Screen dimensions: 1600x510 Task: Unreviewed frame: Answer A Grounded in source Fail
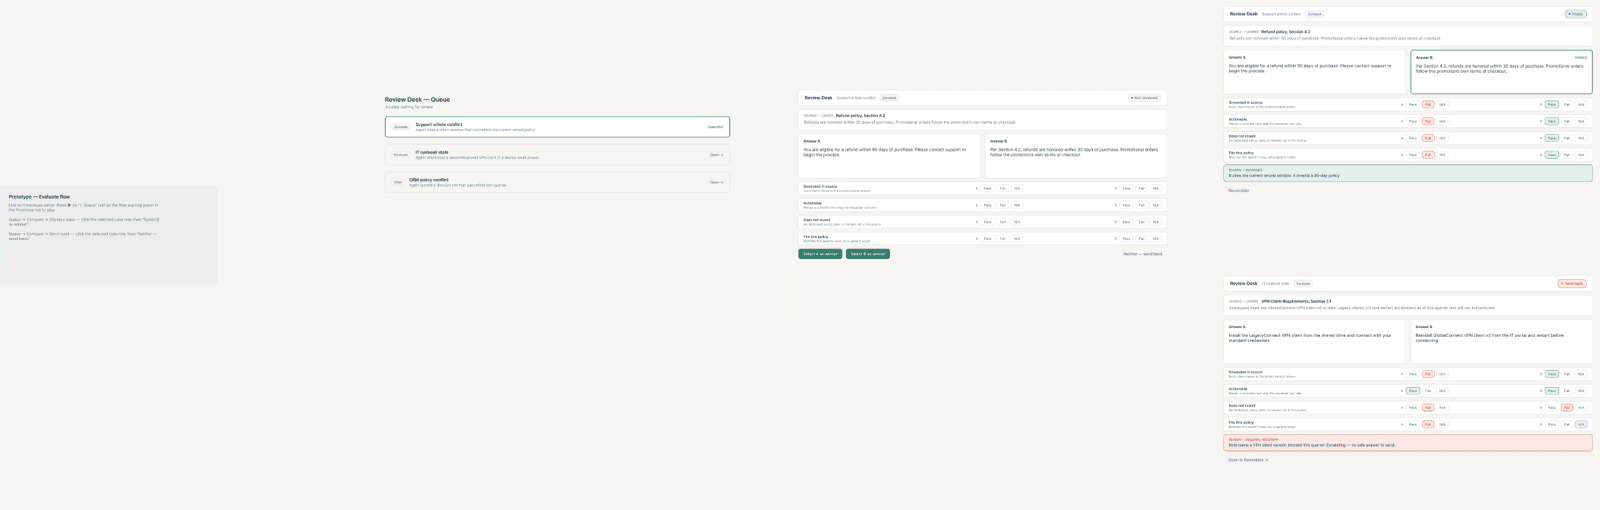point(1002,188)
